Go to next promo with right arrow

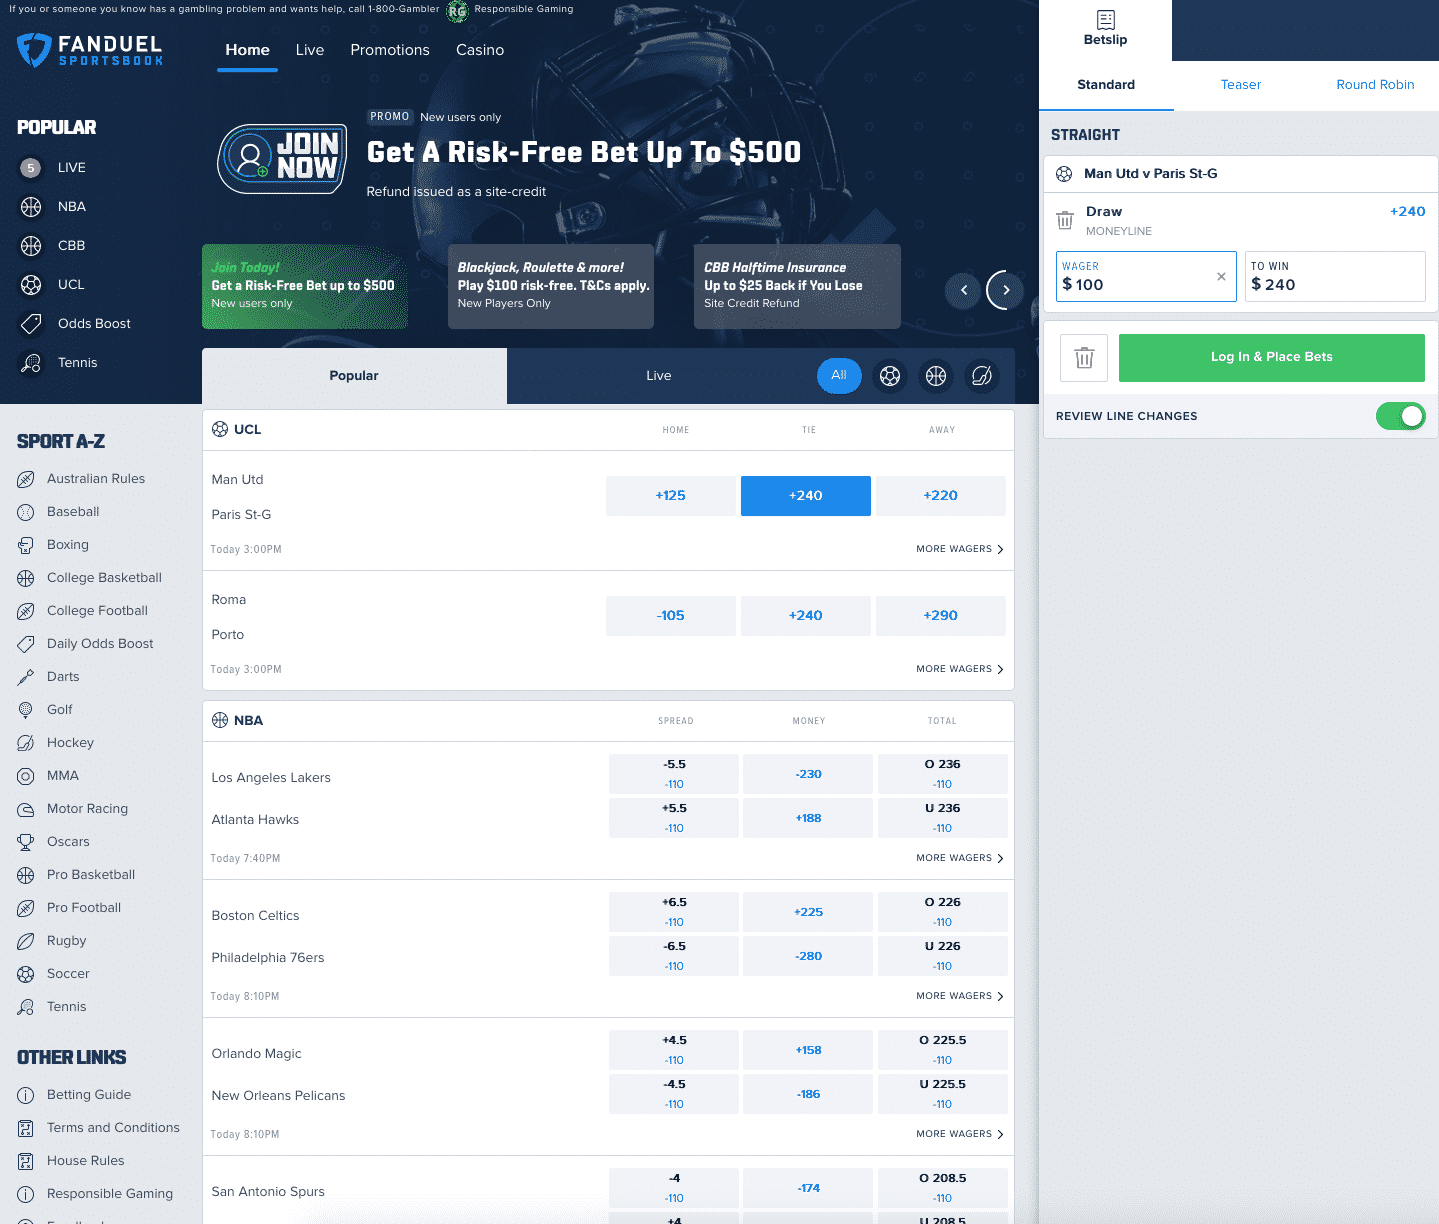[1006, 290]
